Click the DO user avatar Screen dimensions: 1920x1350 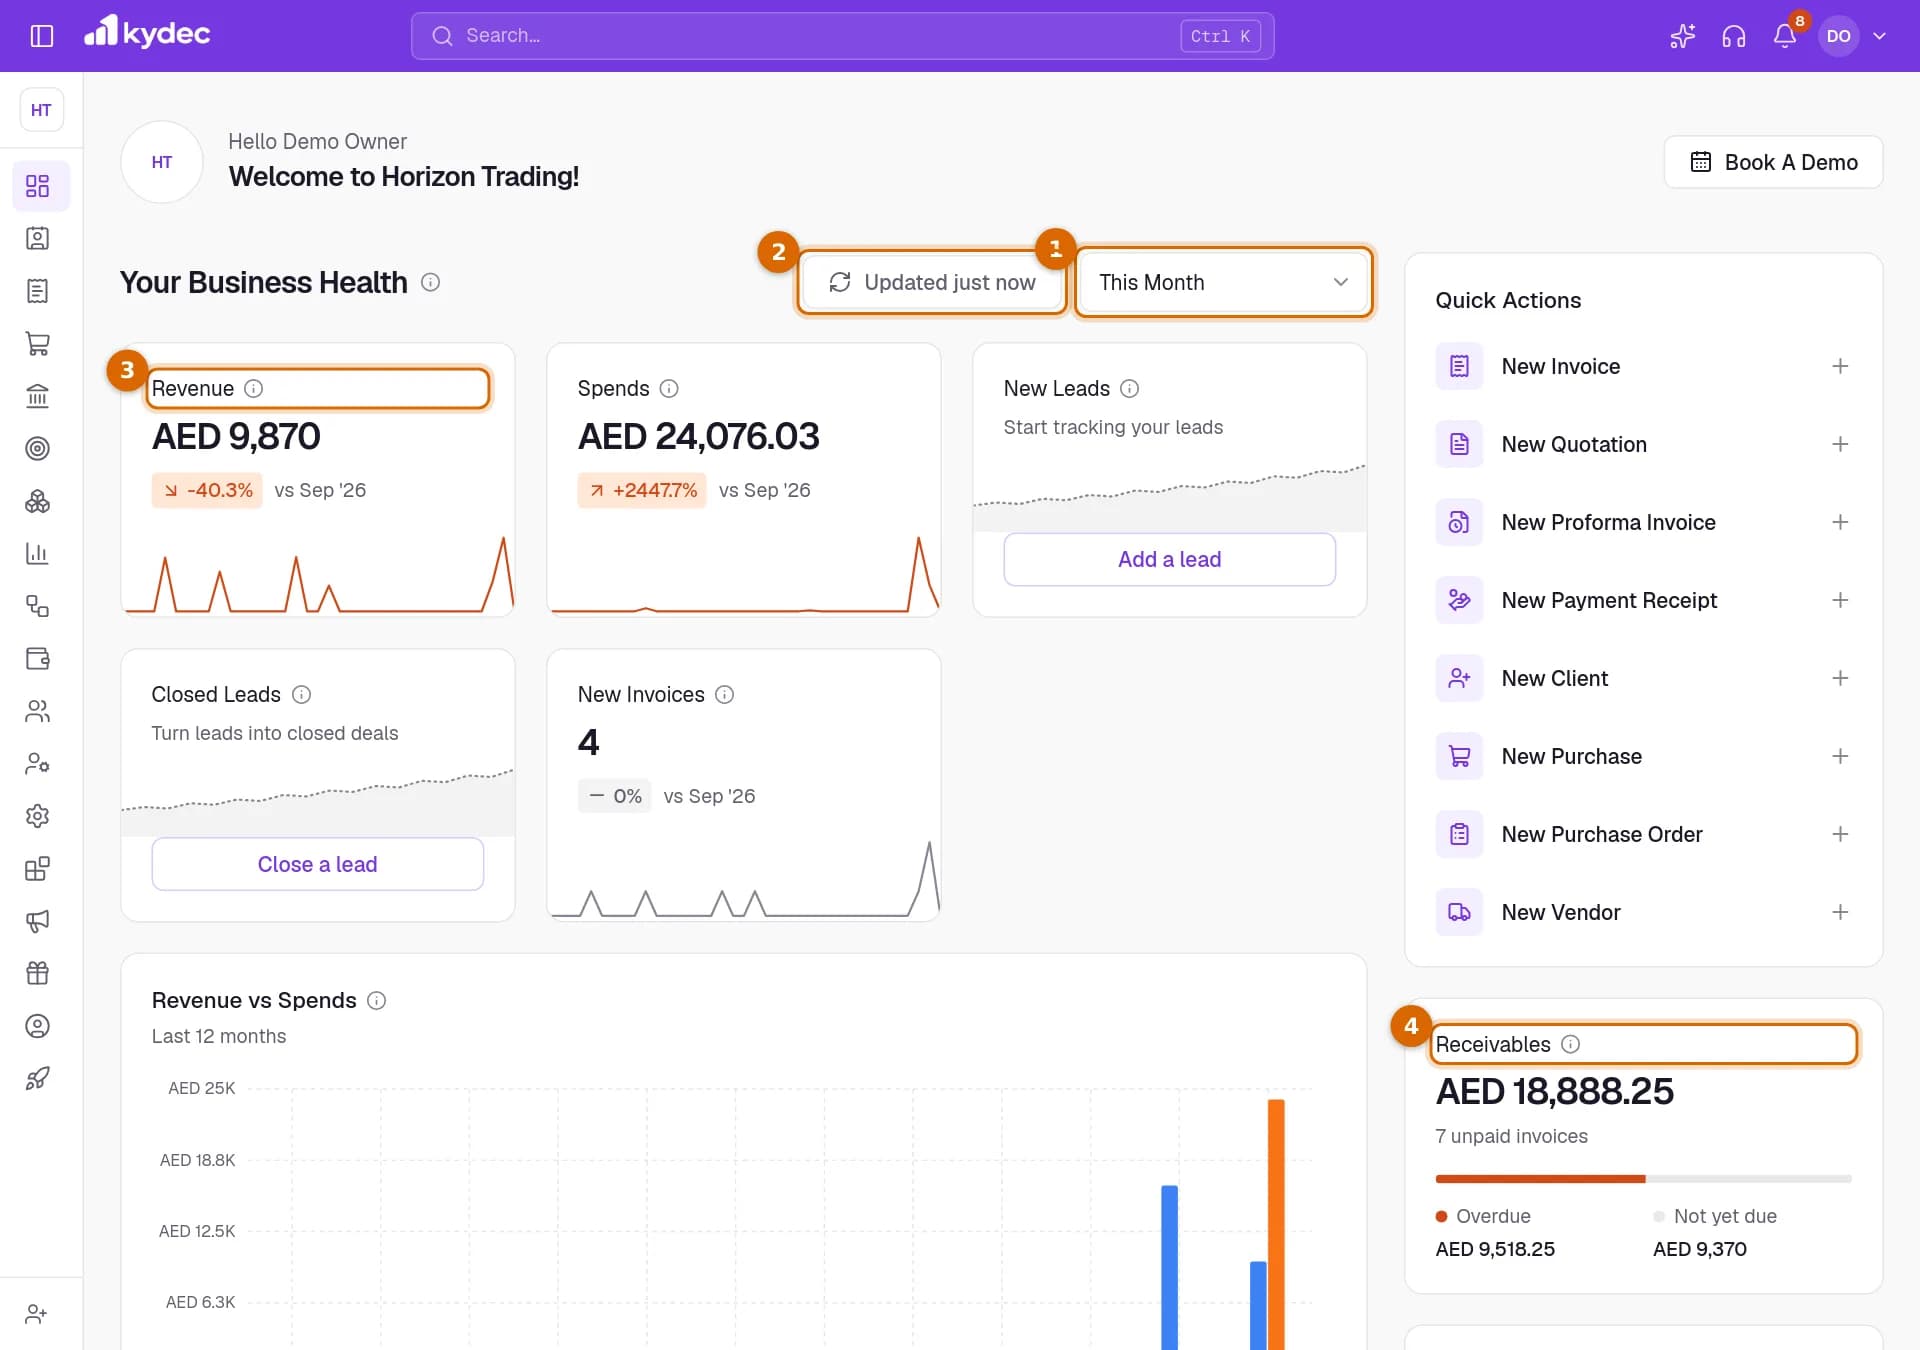tap(1838, 36)
